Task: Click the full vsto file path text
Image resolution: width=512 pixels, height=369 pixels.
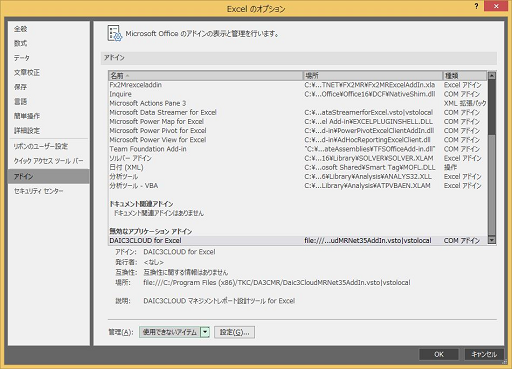Action: 277,283
